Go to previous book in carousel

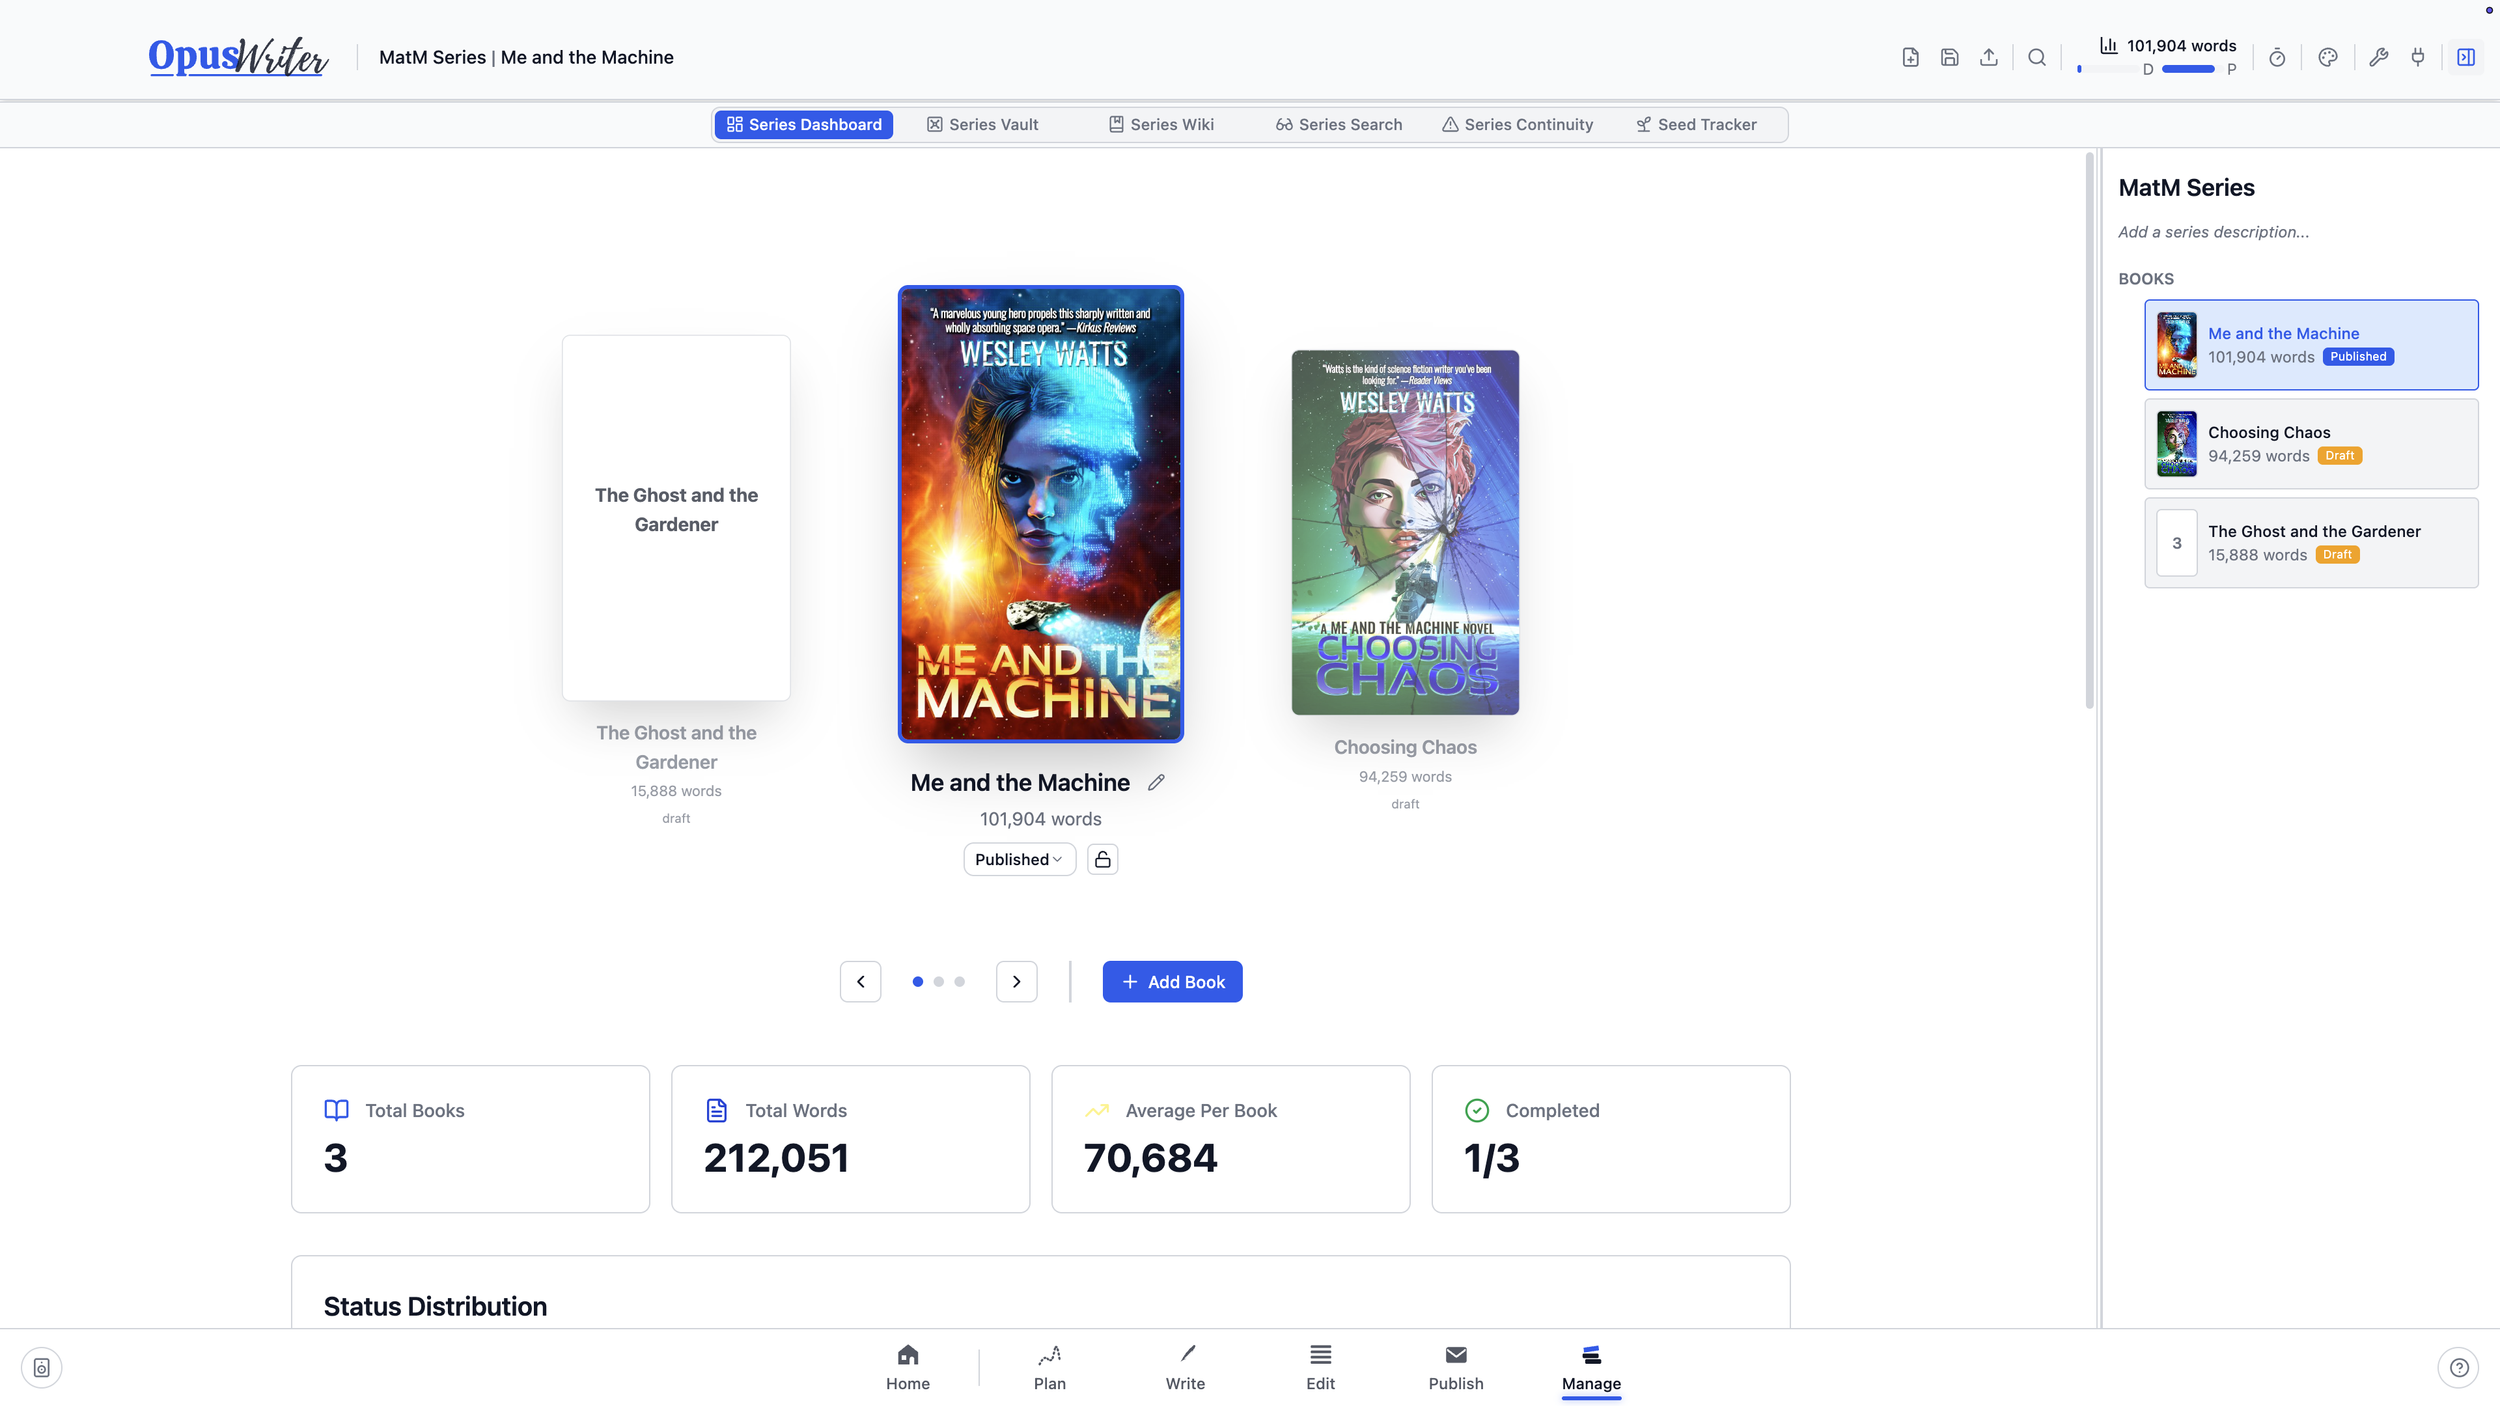[860, 981]
